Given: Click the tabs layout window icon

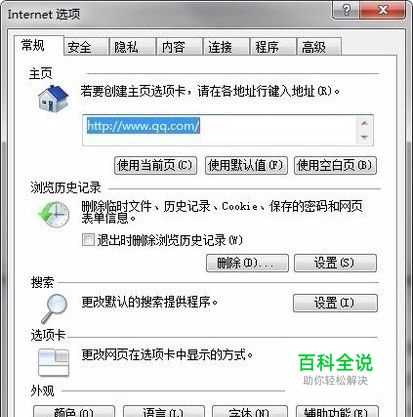Looking at the screenshot, I should tap(53, 362).
